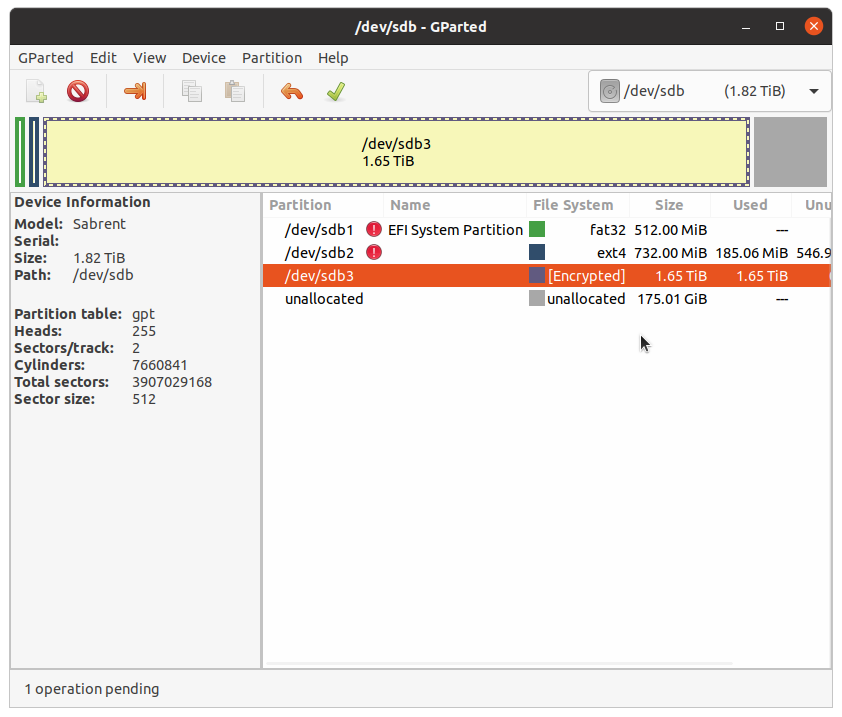Select the unallocated row in partition list
Screen dimensions: 842x717
[x=547, y=299]
